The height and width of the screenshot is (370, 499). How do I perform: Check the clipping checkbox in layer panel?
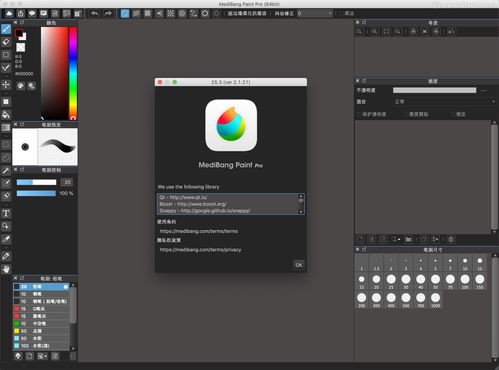406,114
